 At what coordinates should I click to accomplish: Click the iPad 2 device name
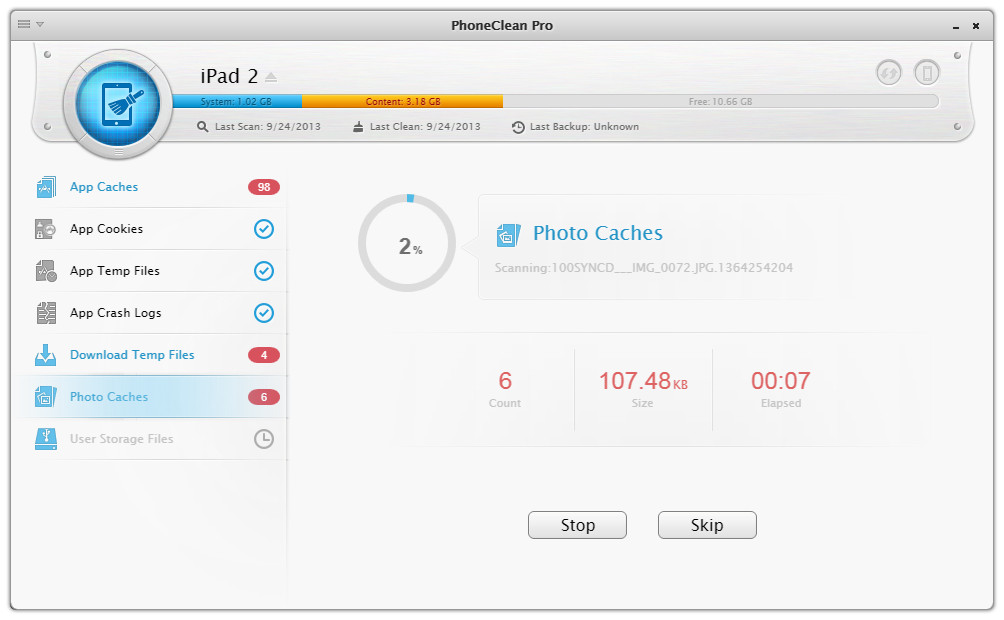[x=229, y=76]
